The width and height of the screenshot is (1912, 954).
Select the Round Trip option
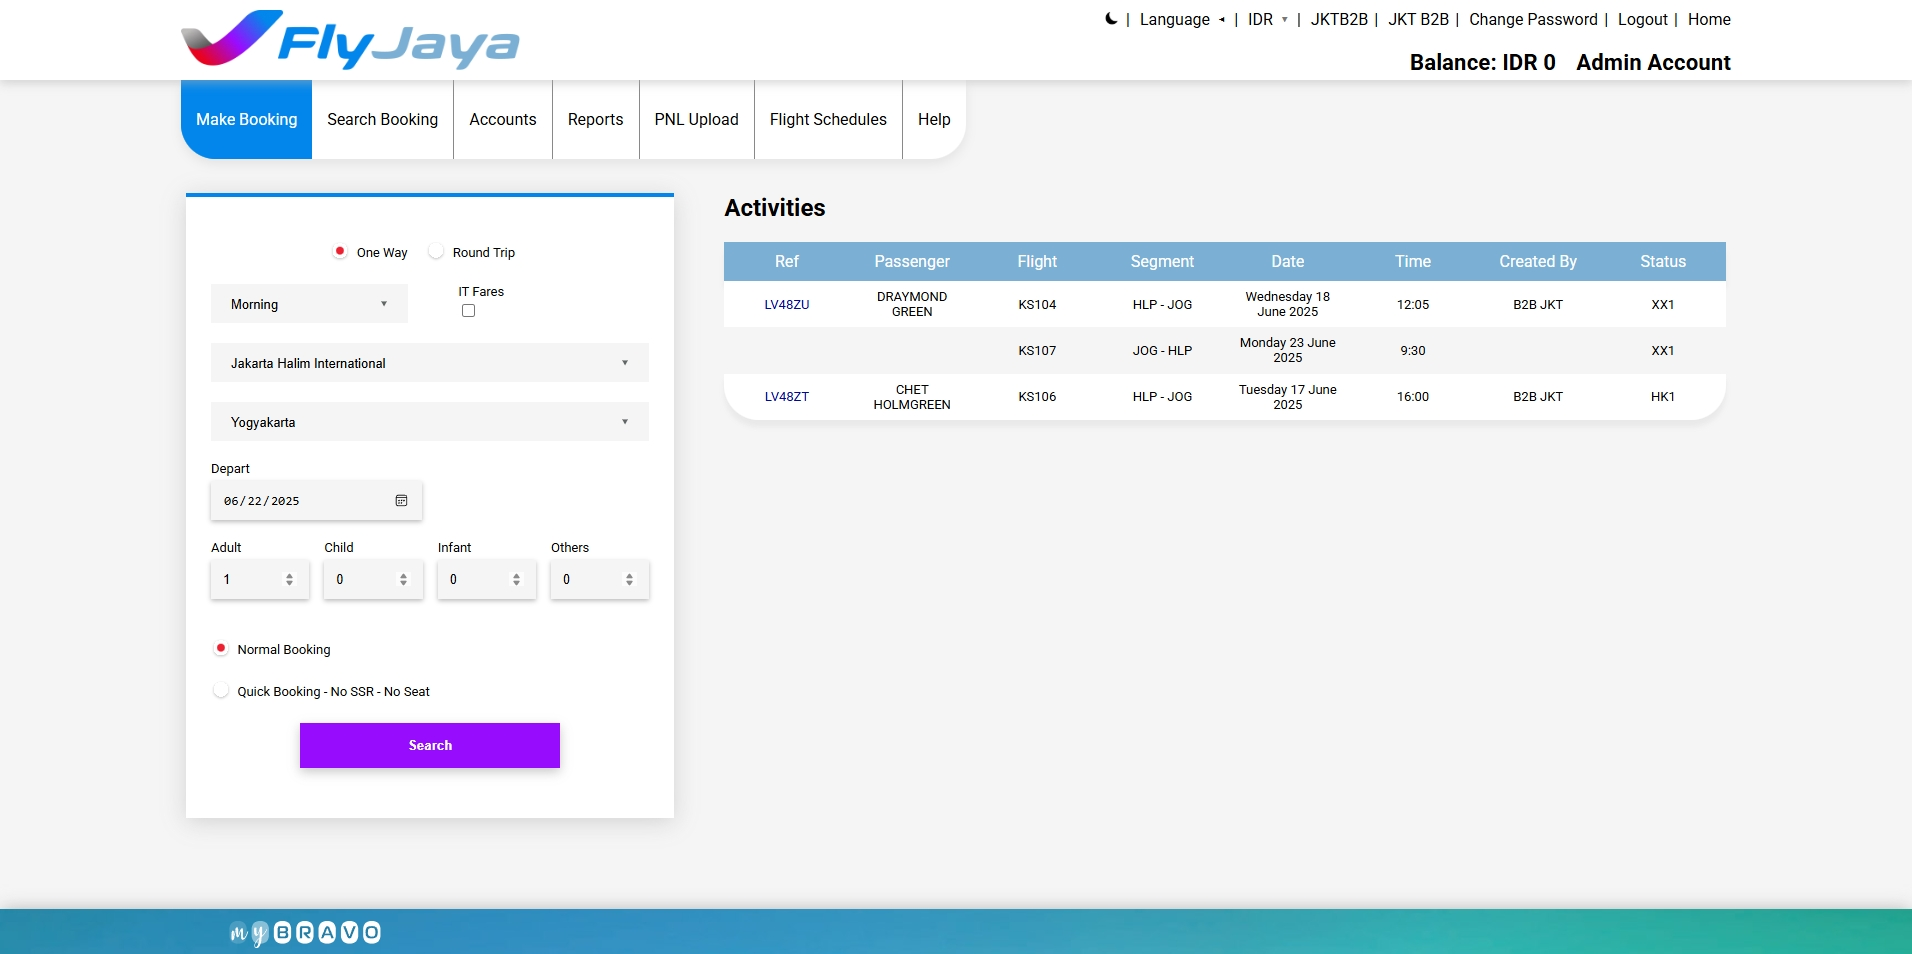click(x=436, y=252)
